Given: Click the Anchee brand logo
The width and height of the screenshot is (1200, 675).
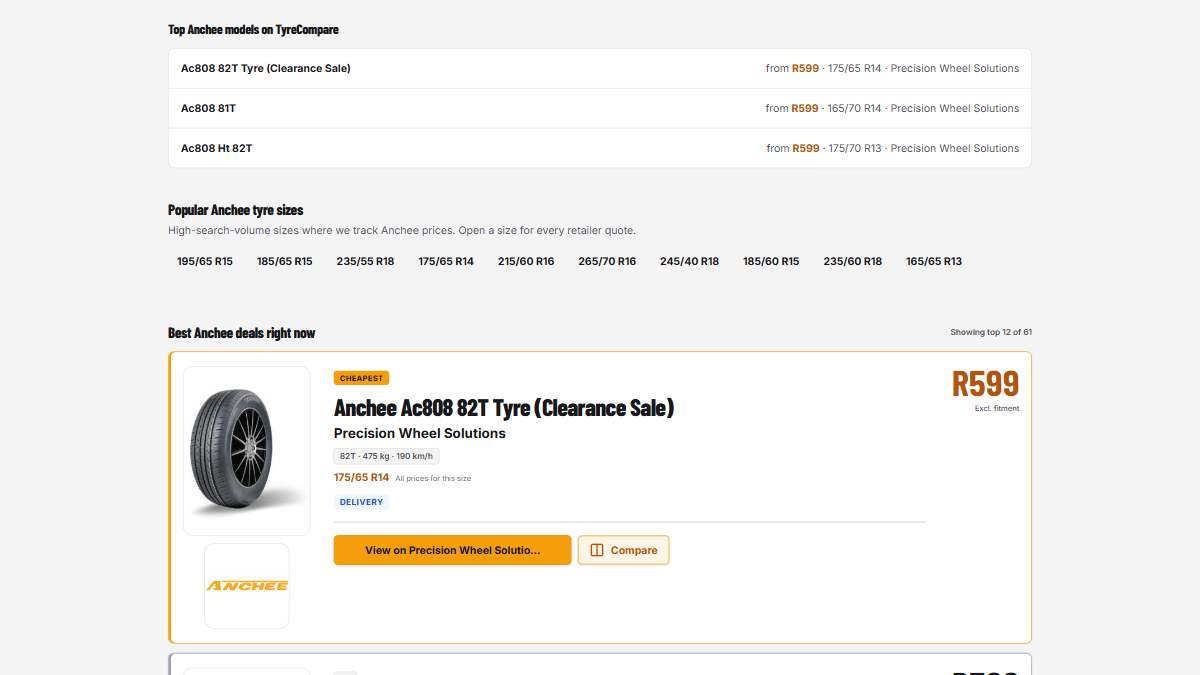Looking at the screenshot, I should click(247, 586).
